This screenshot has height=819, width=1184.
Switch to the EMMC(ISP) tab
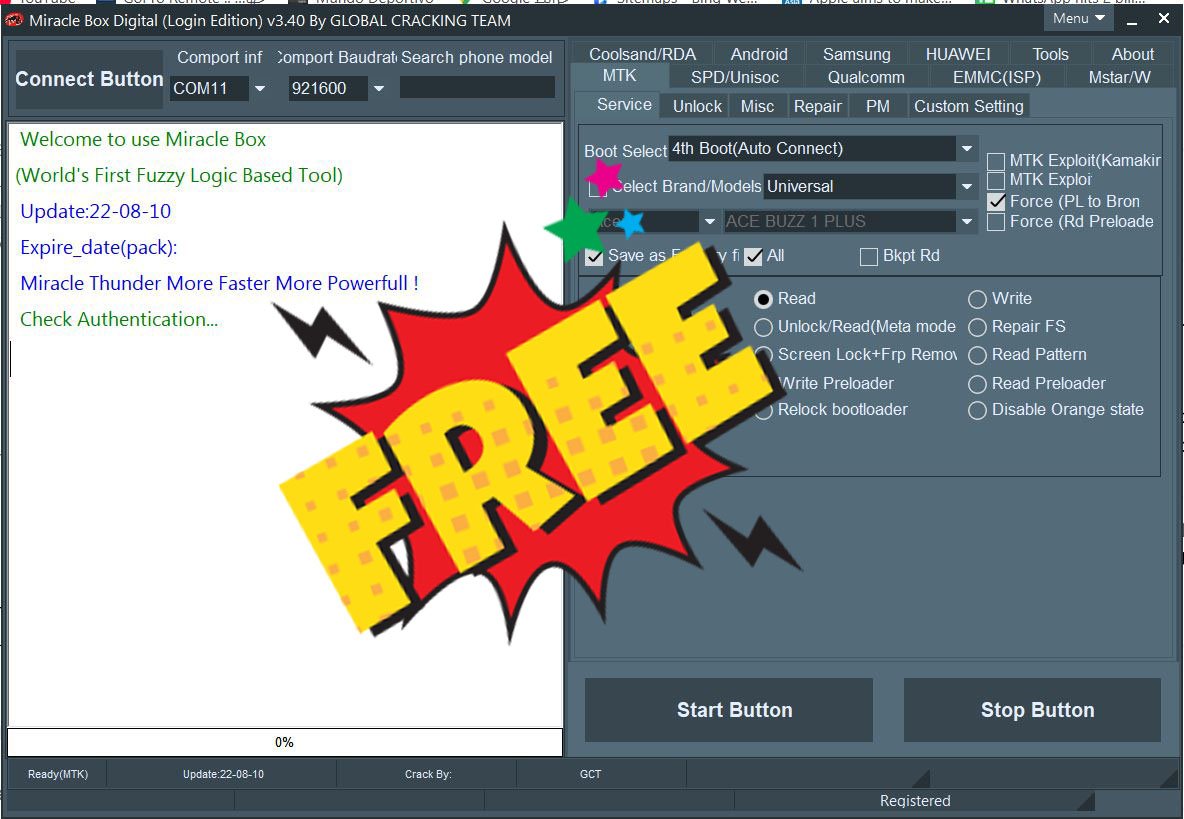(x=997, y=78)
